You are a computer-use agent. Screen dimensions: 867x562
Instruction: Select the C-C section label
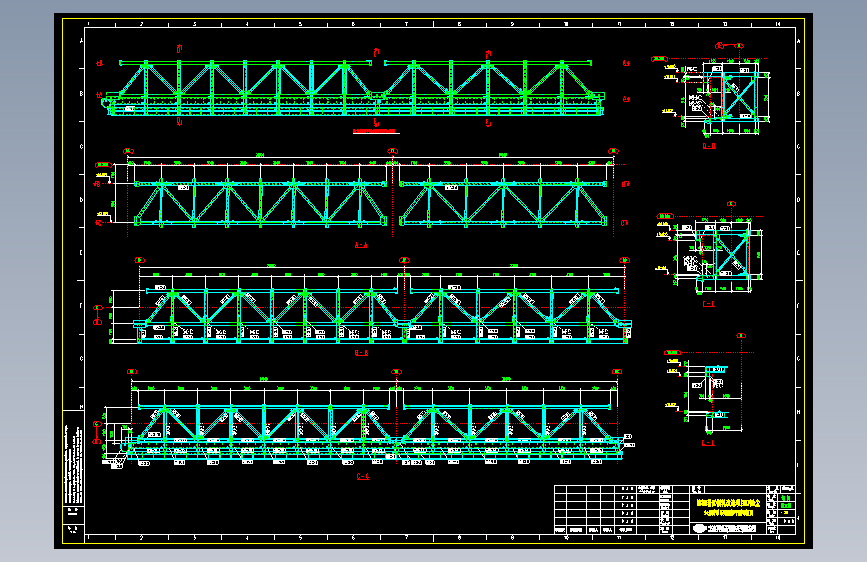pyautogui.click(x=363, y=476)
